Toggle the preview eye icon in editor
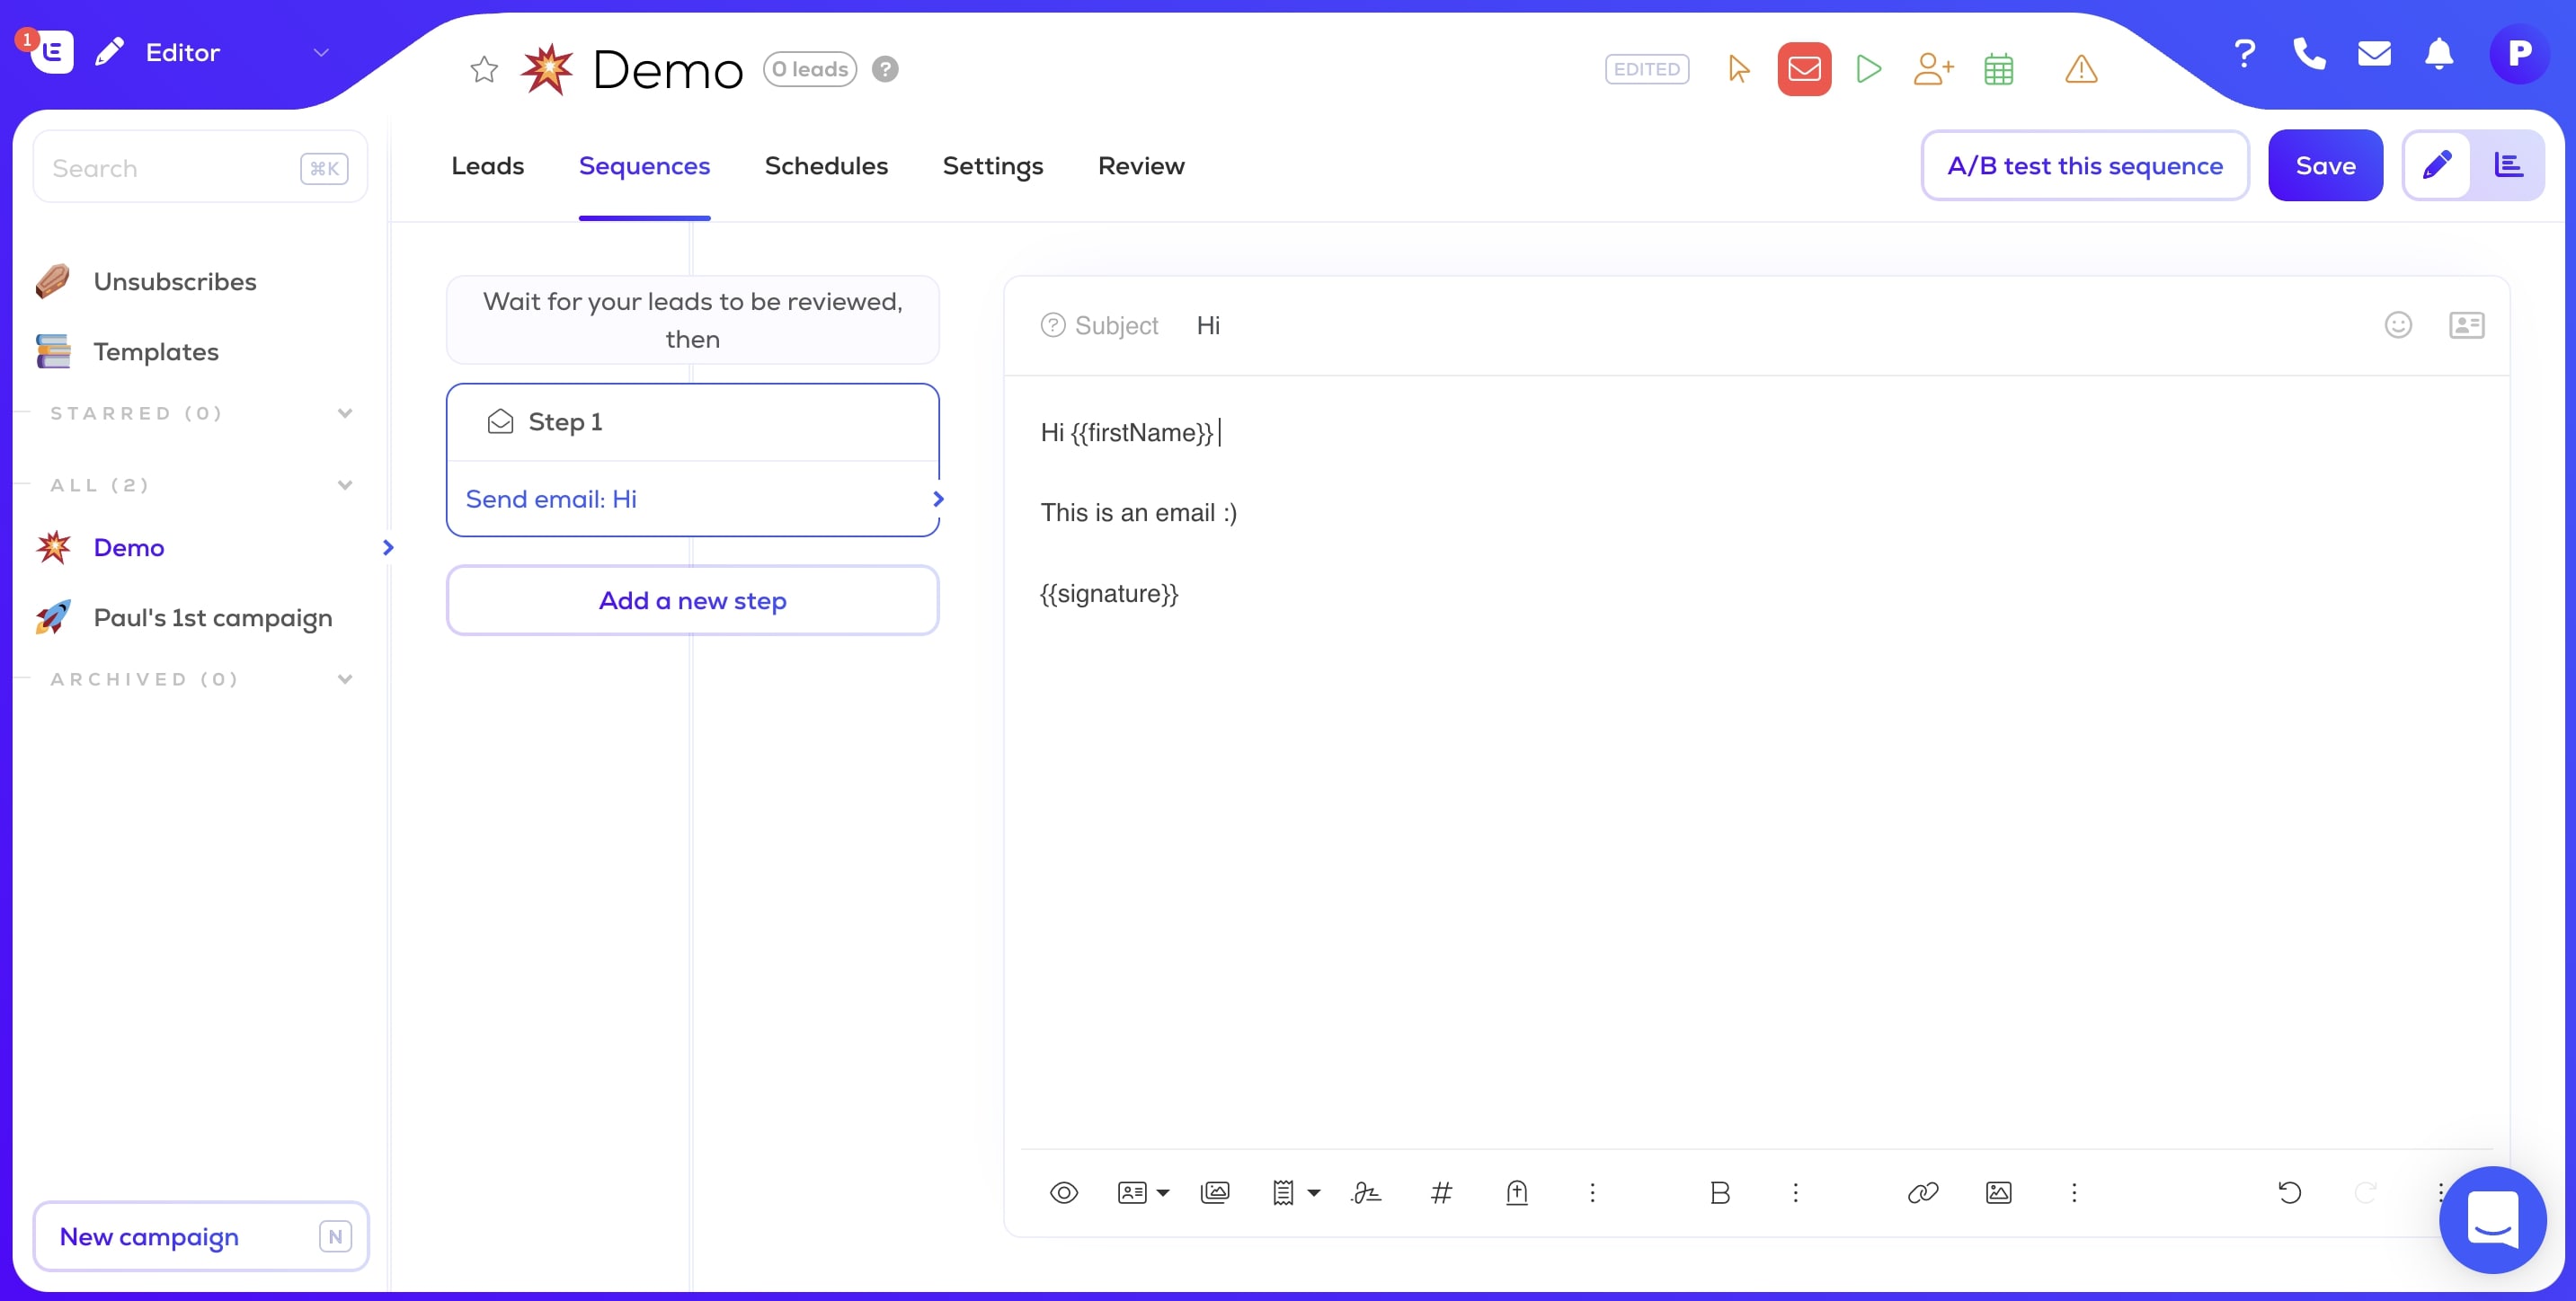The width and height of the screenshot is (2576, 1301). (1062, 1191)
